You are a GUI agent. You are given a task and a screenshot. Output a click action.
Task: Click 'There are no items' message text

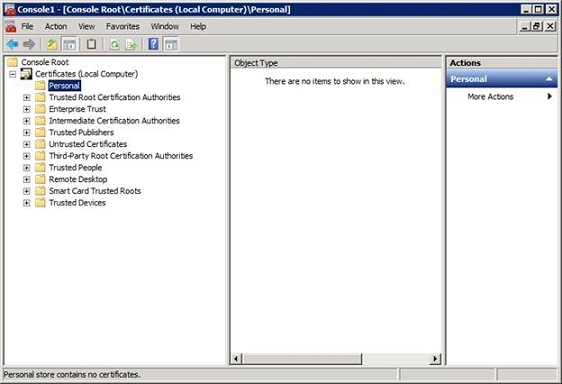[x=335, y=81]
